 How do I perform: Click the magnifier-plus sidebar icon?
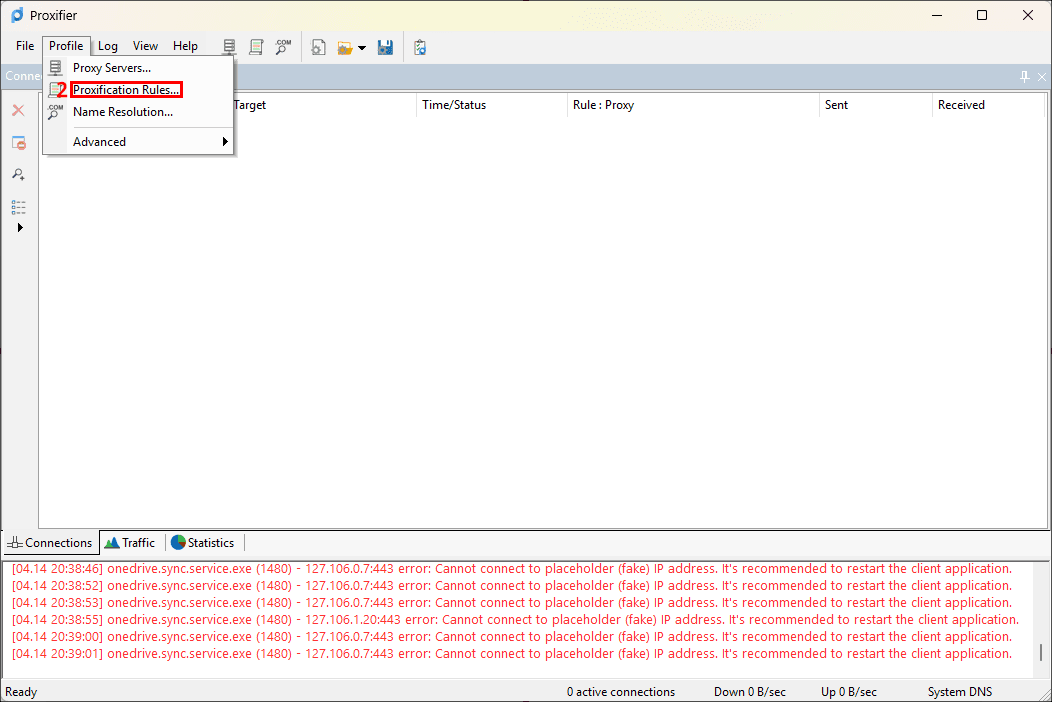tap(19, 174)
